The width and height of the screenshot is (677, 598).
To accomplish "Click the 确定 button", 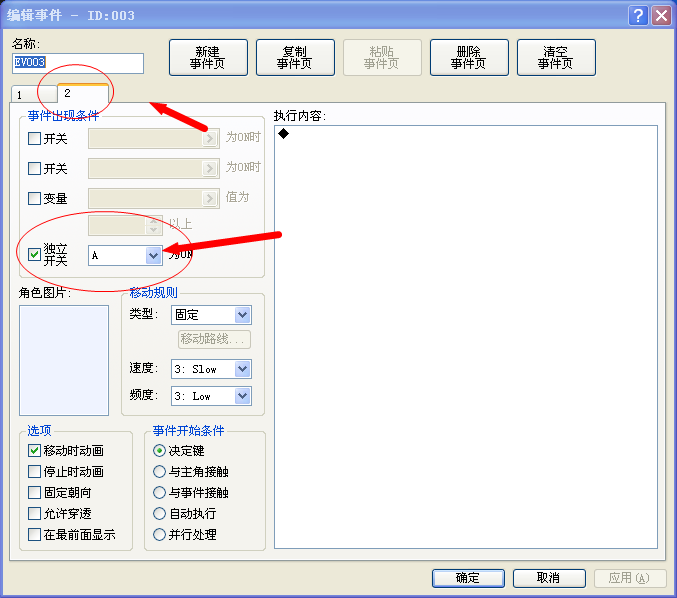I will pyautogui.click(x=468, y=578).
